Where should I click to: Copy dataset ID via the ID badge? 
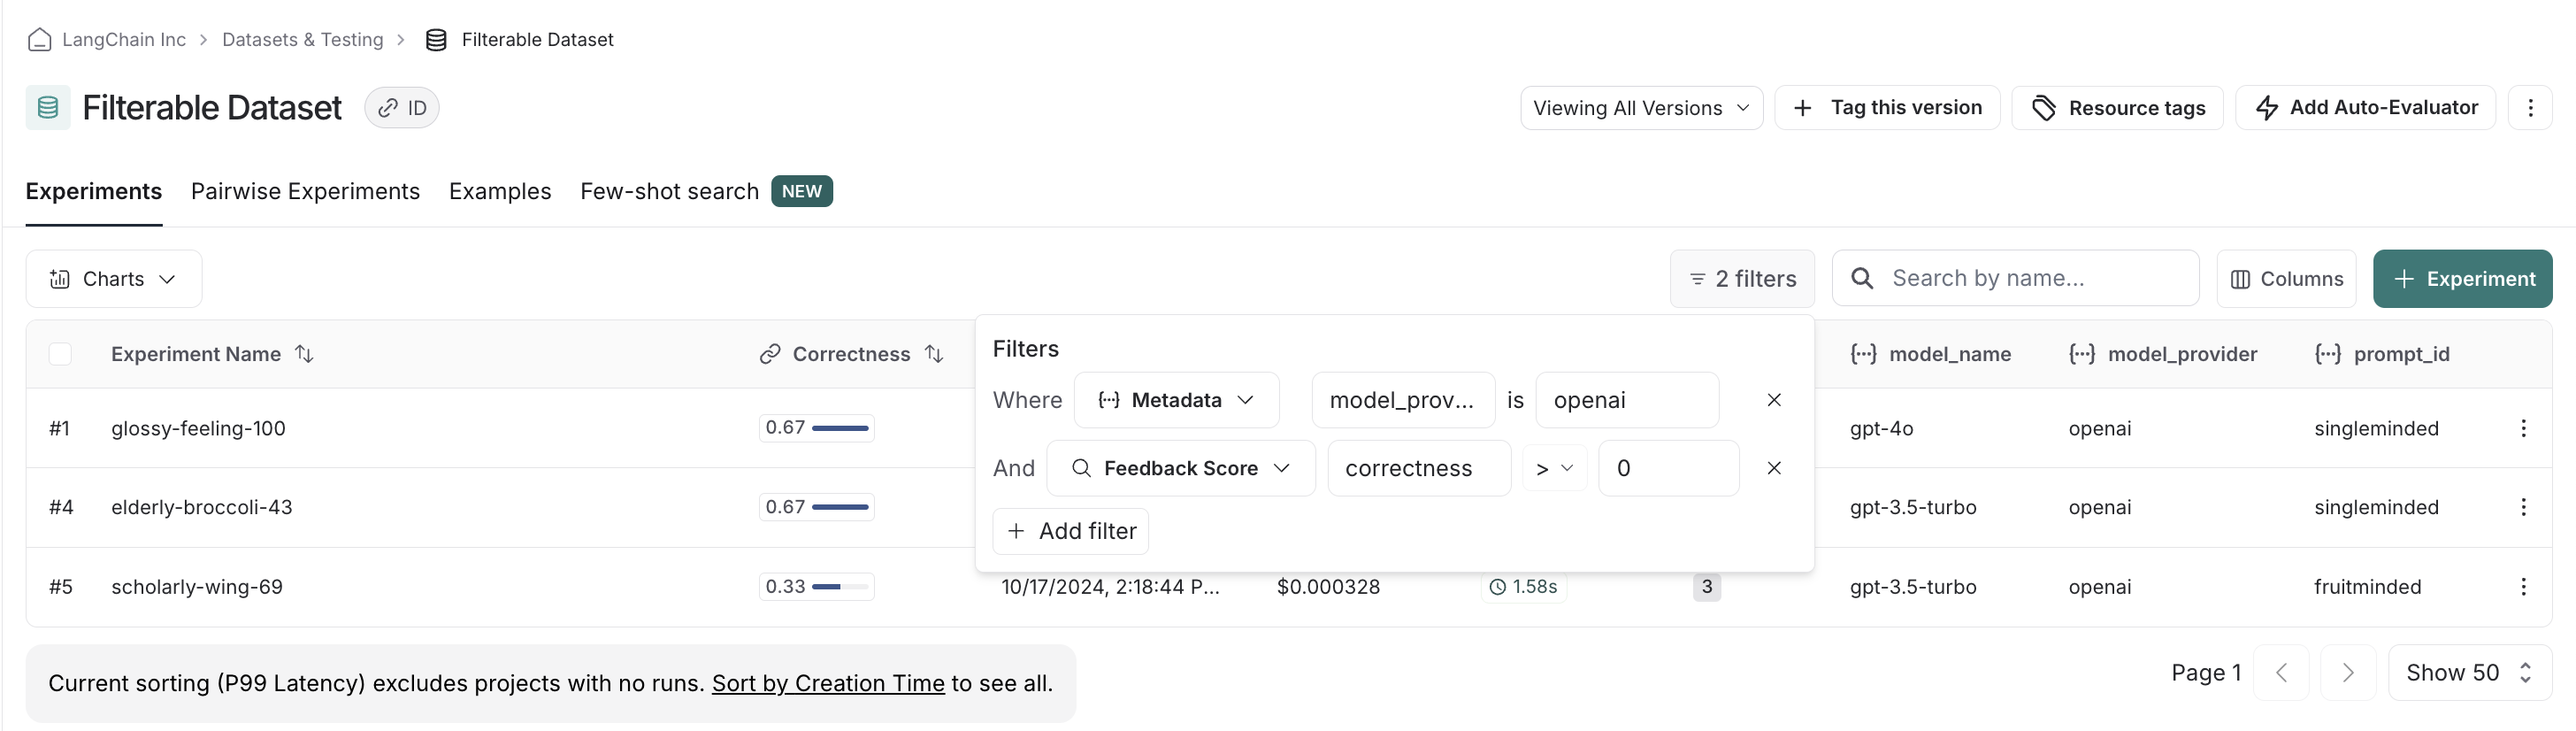pos(402,108)
